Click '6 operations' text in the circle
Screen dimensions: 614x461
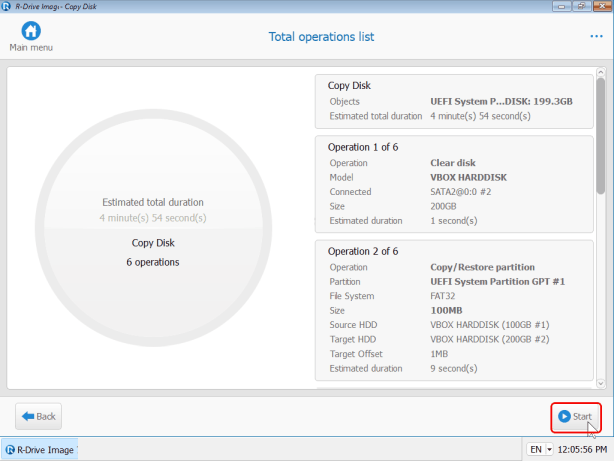[153, 262]
